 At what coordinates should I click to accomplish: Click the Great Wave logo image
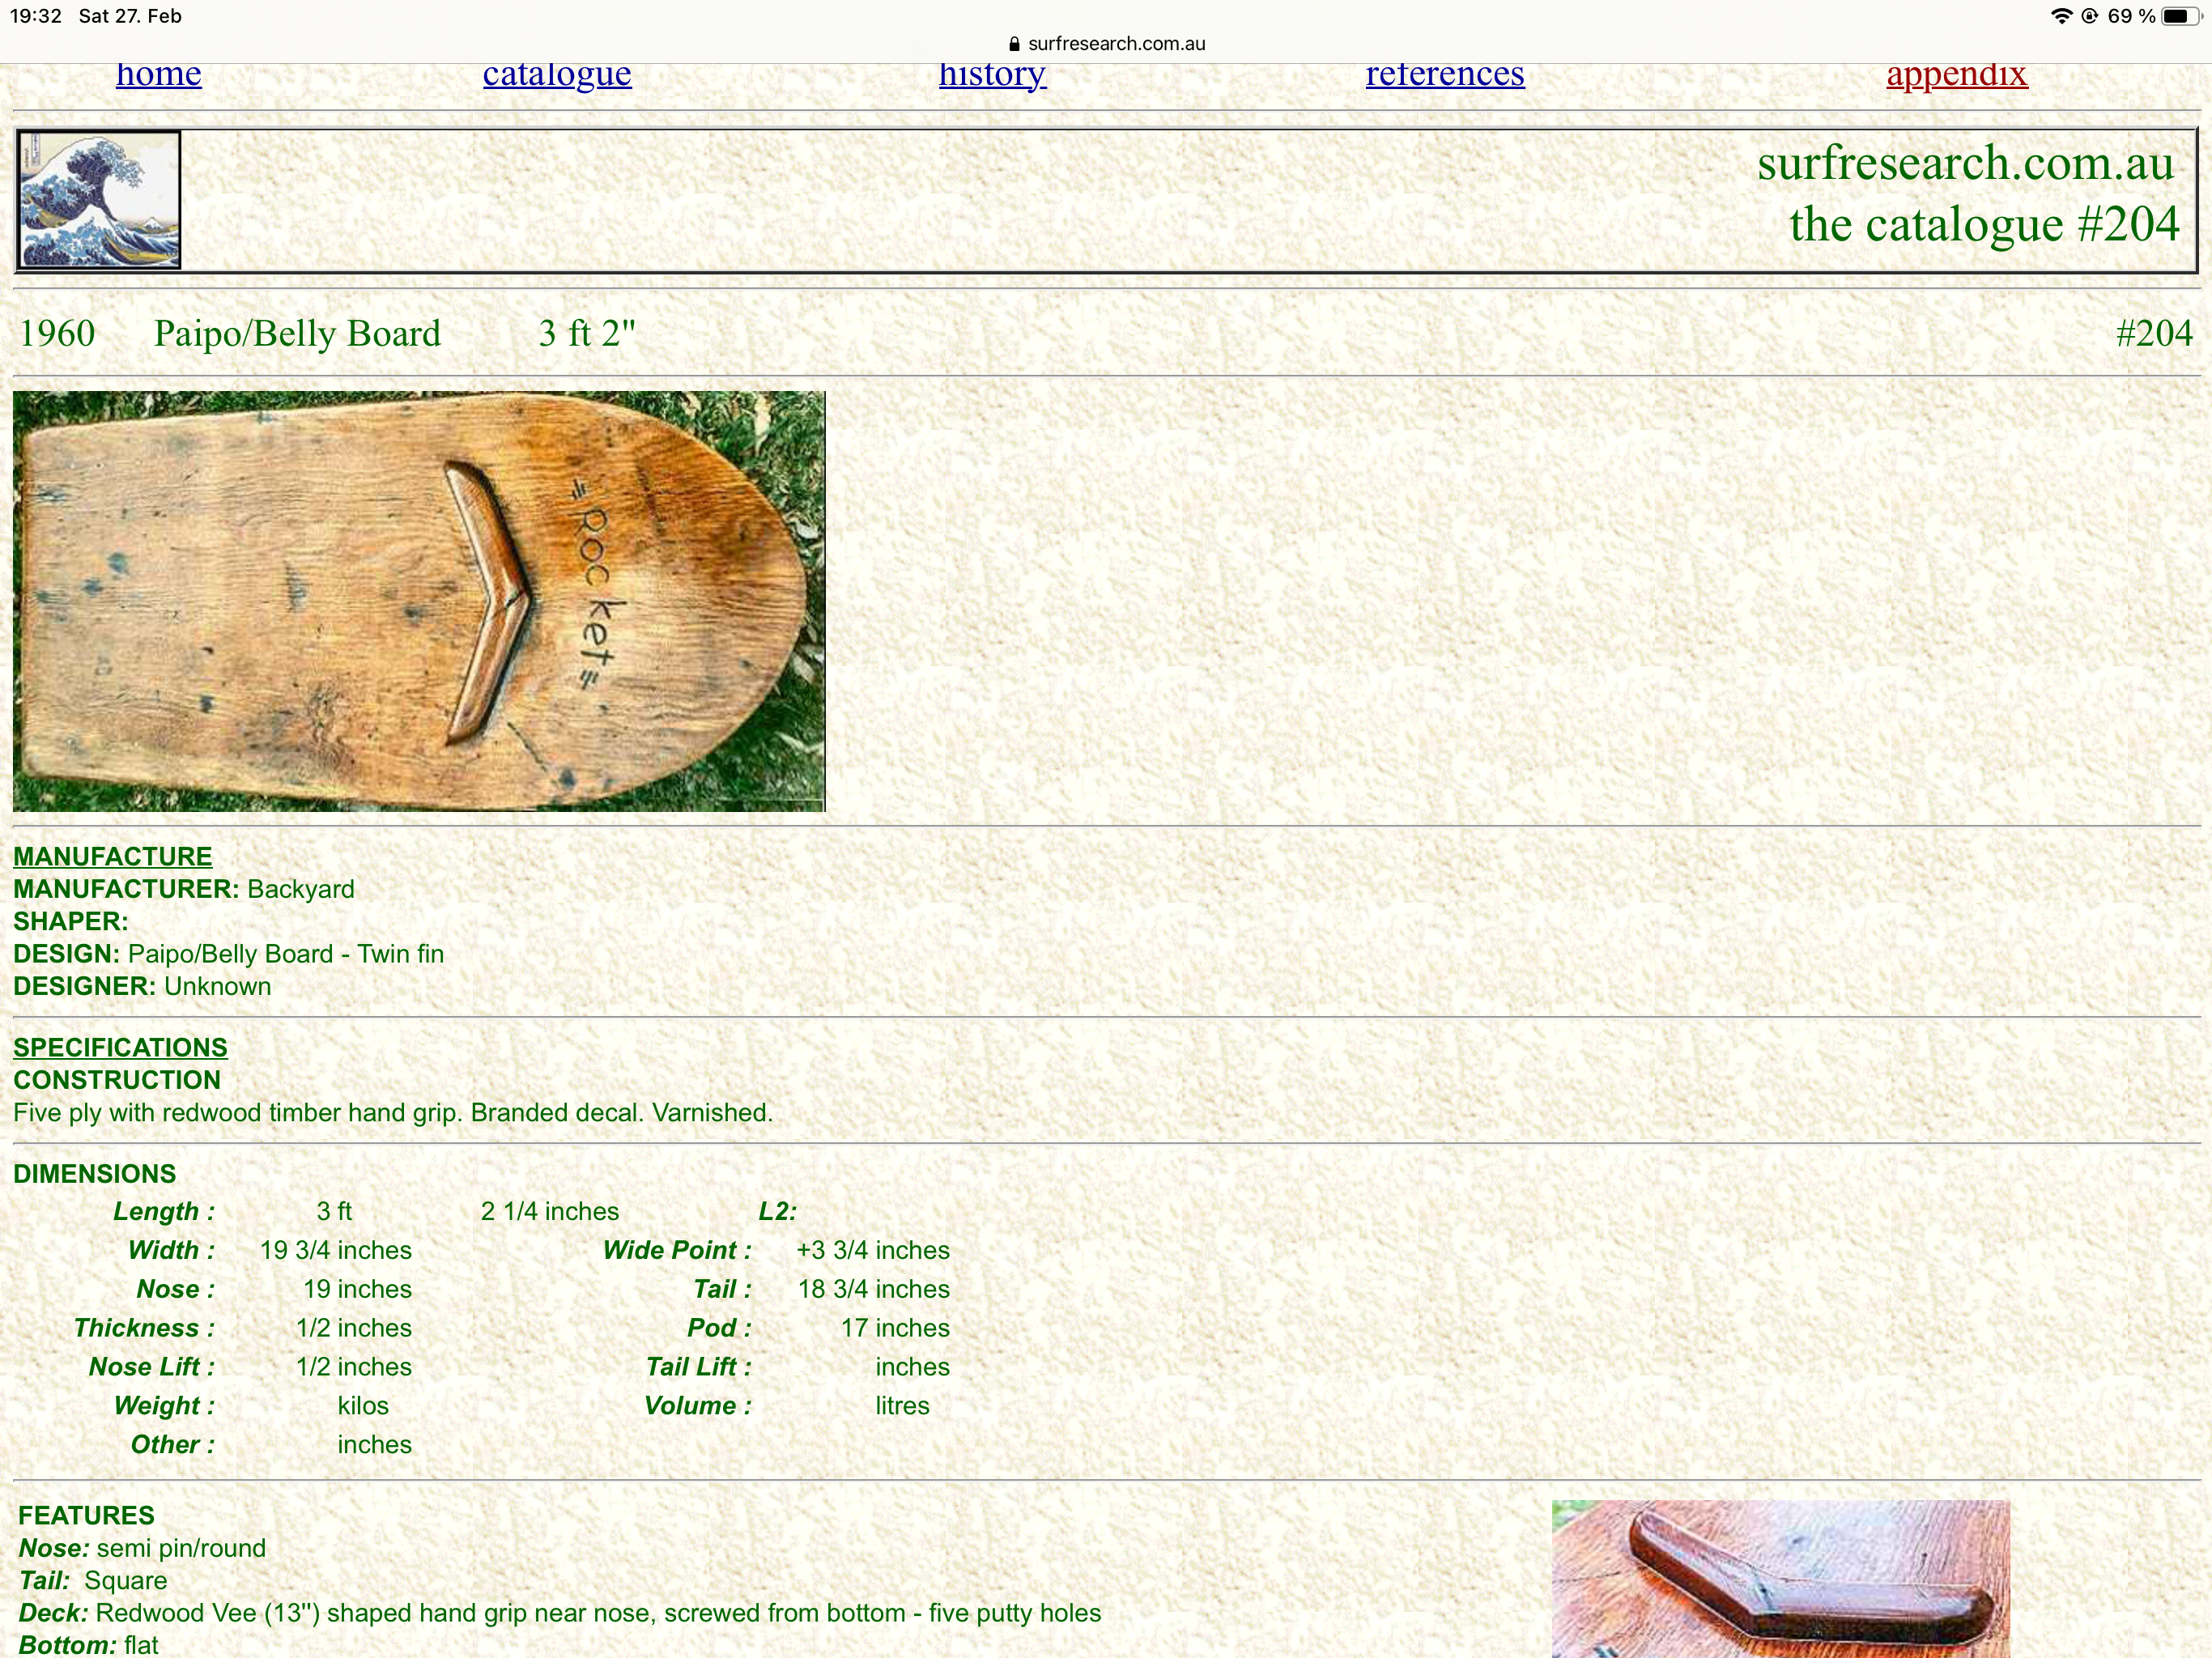[99, 200]
